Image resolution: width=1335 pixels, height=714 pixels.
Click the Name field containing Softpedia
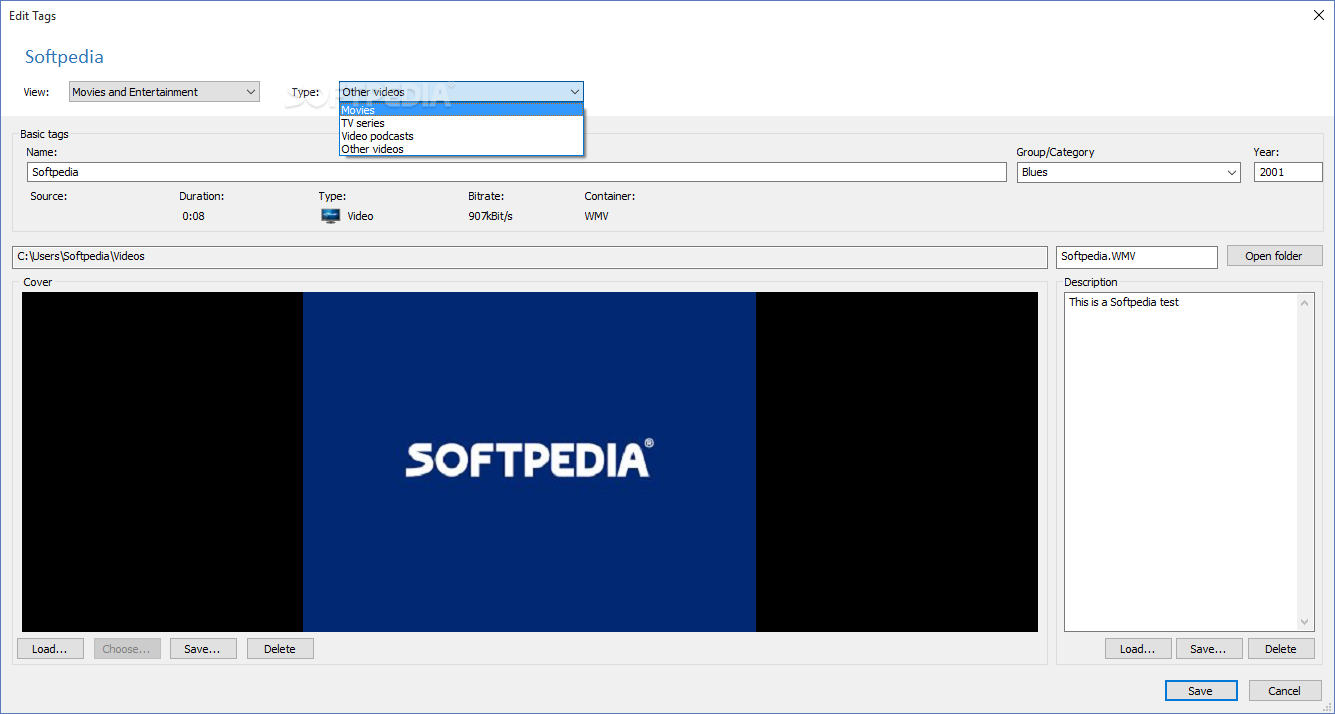click(x=517, y=172)
